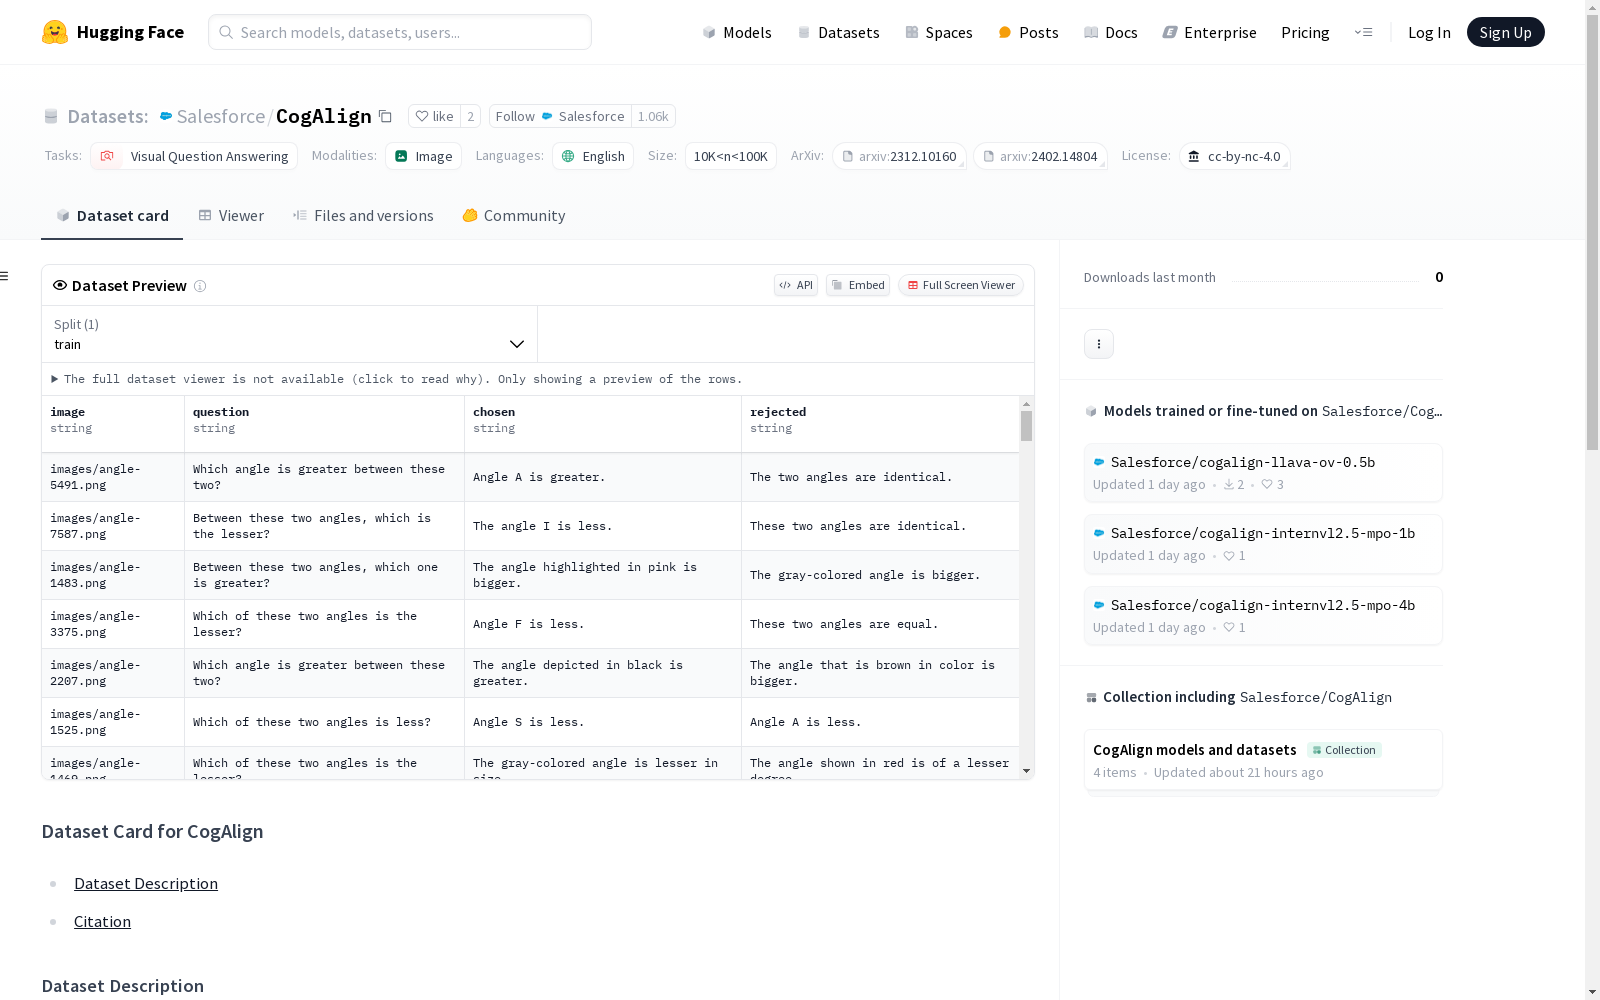The height and width of the screenshot is (1000, 1600).
Task: Open the more navigation menu icon
Action: tap(1363, 32)
